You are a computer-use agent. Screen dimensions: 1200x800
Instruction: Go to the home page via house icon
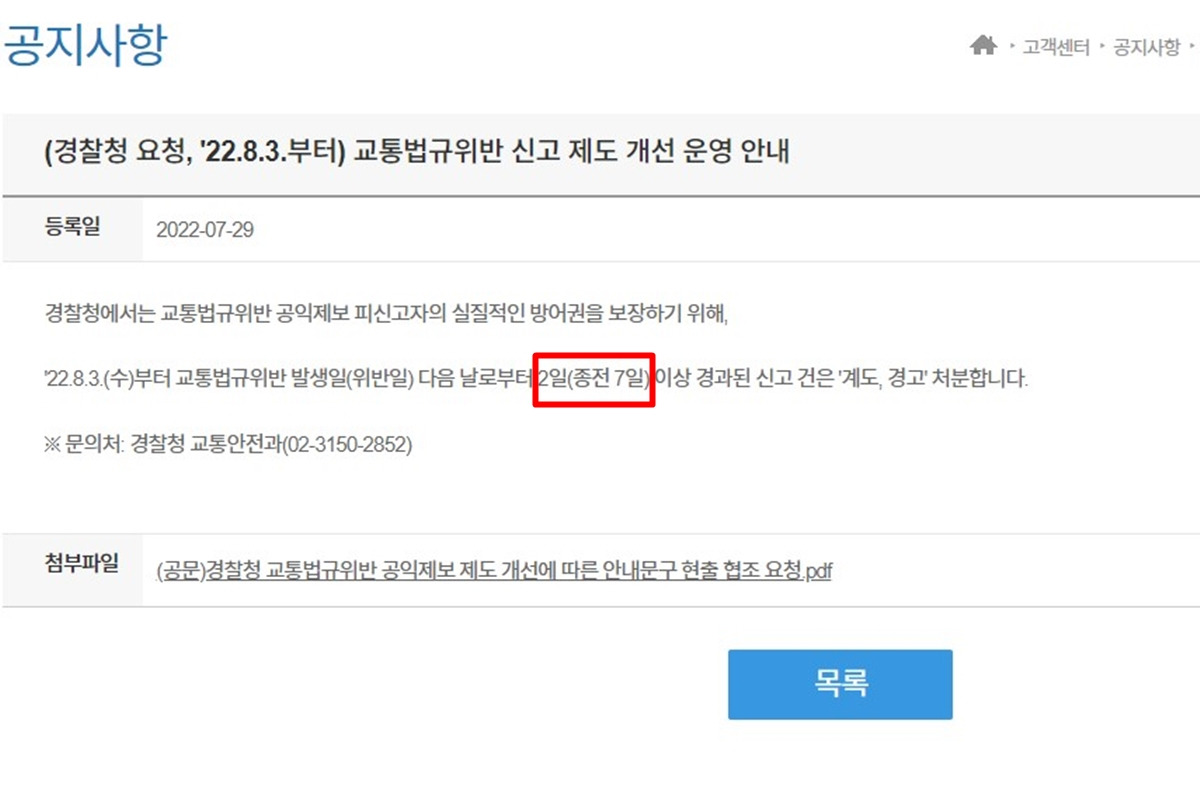click(984, 46)
